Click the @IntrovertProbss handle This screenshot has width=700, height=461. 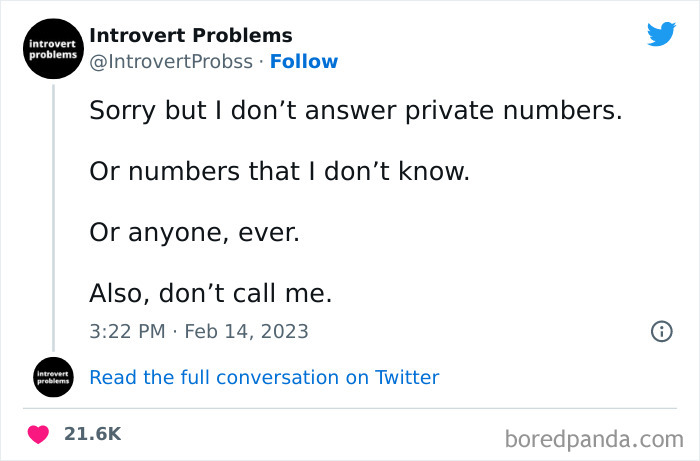(x=168, y=62)
